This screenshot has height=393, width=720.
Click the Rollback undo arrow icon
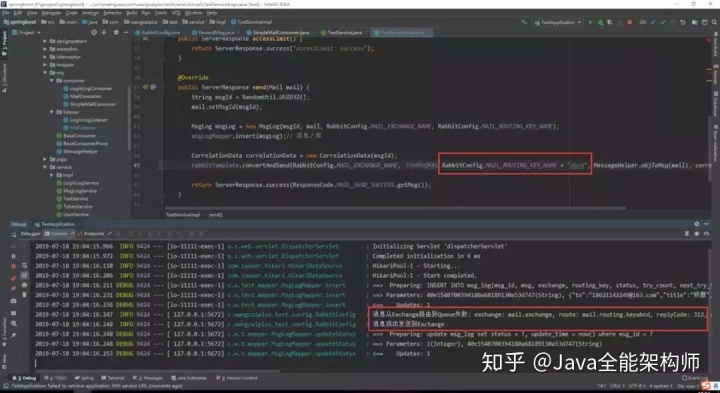coord(683,22)
